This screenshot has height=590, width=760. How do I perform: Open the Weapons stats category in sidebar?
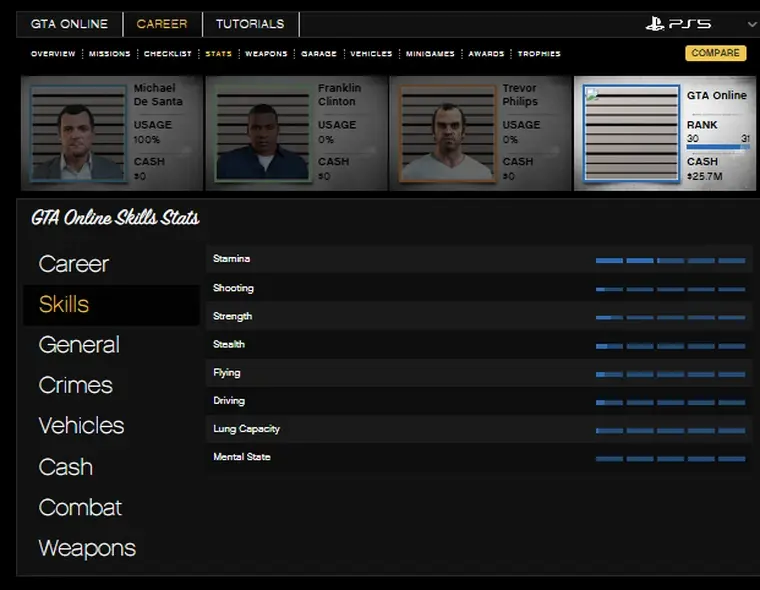87,548
